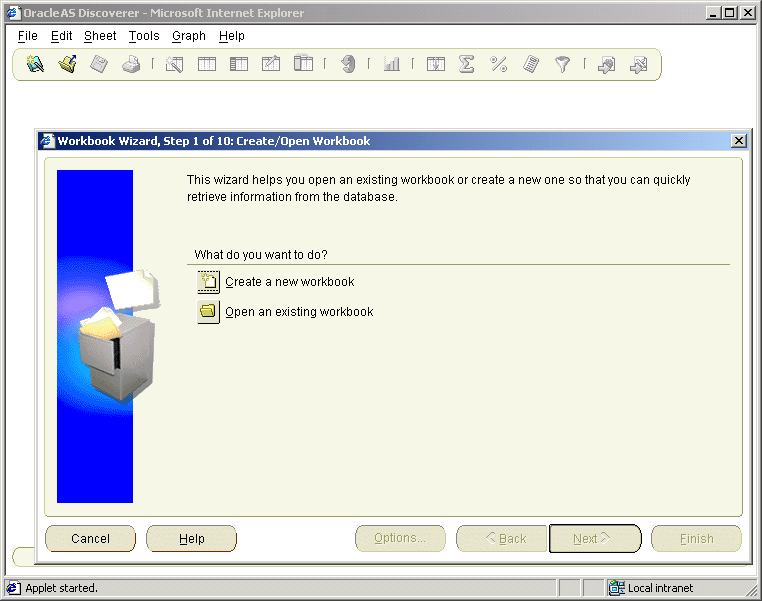Image resolution: width=762 pixels, height=601 pixels.
Task: Click the Create a new workbook icon
Action: [x=208, y=282]
